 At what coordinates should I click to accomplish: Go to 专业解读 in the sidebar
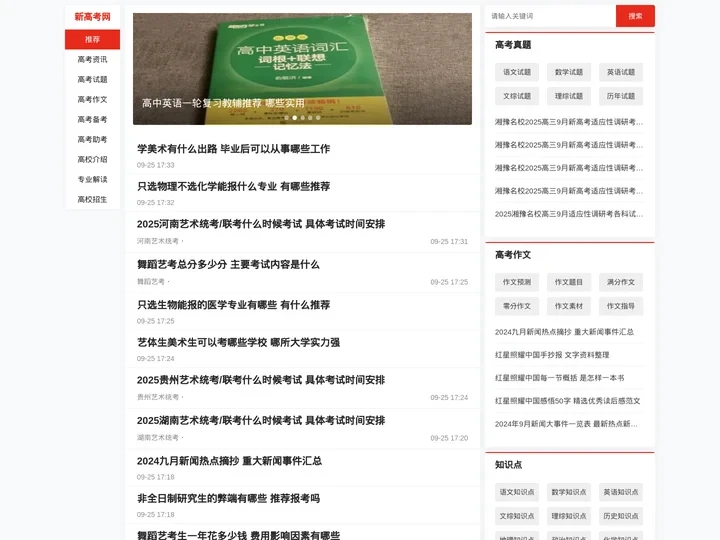point(92,179)
